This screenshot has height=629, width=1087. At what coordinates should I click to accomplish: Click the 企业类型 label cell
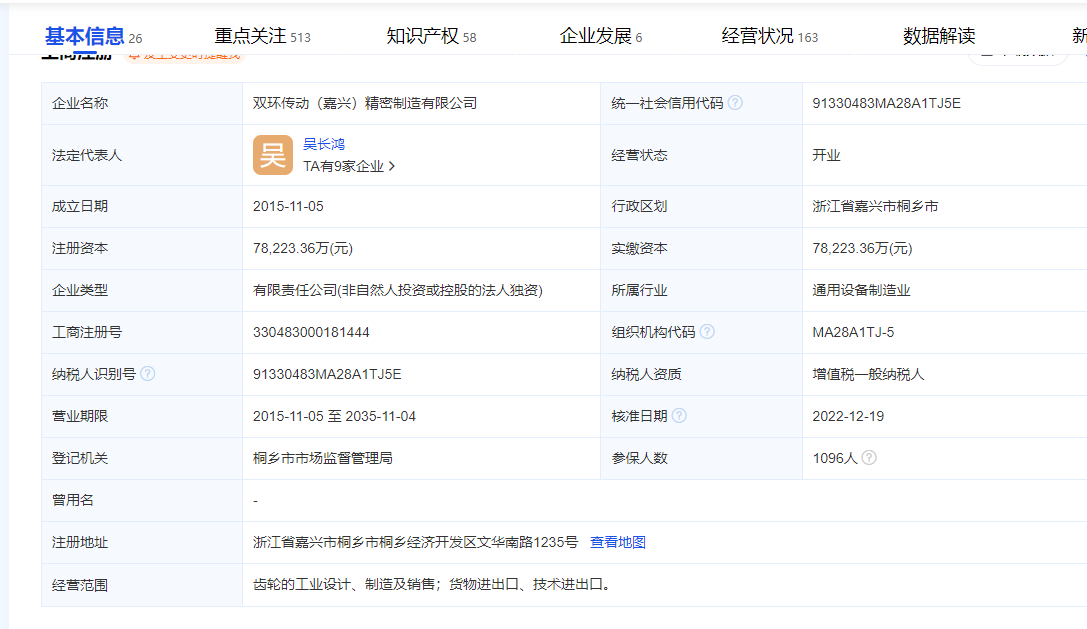click(x=142, y=290)
